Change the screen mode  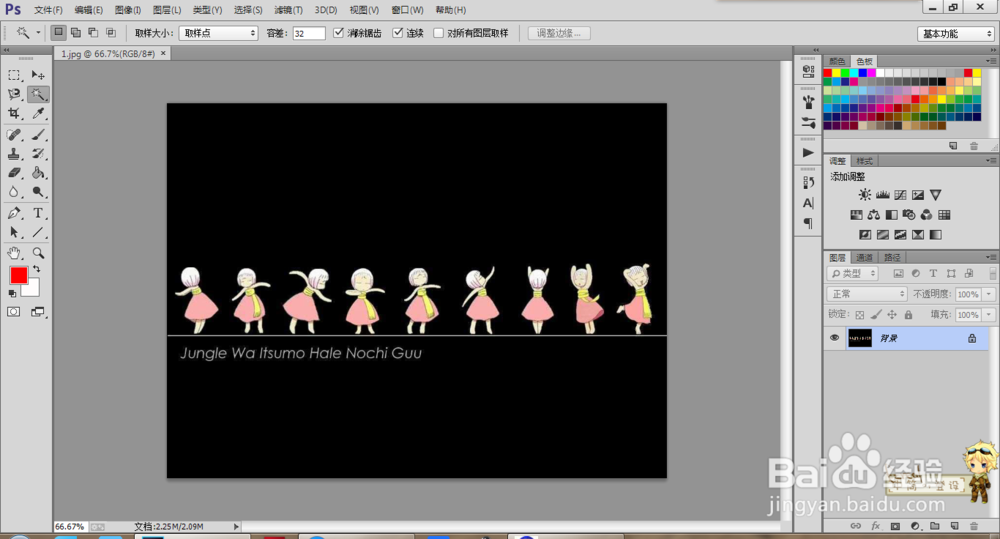(x=38, y=312)
